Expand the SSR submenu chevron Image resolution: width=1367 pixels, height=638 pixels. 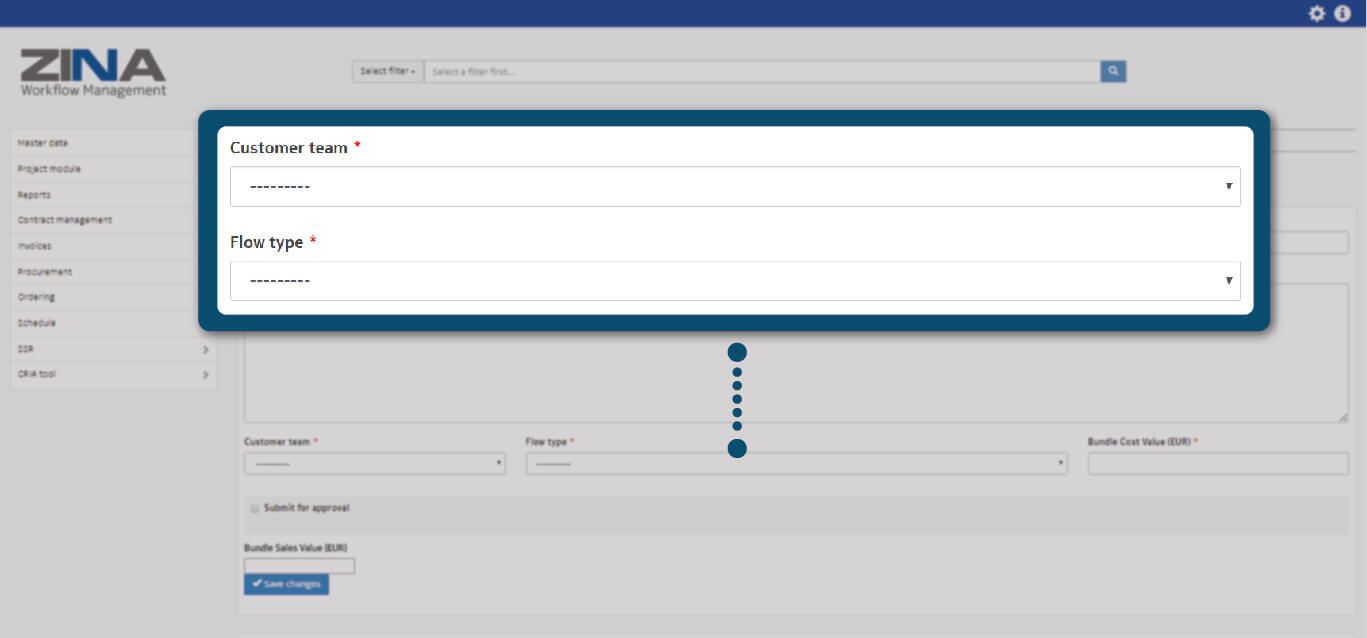(205, 349)
